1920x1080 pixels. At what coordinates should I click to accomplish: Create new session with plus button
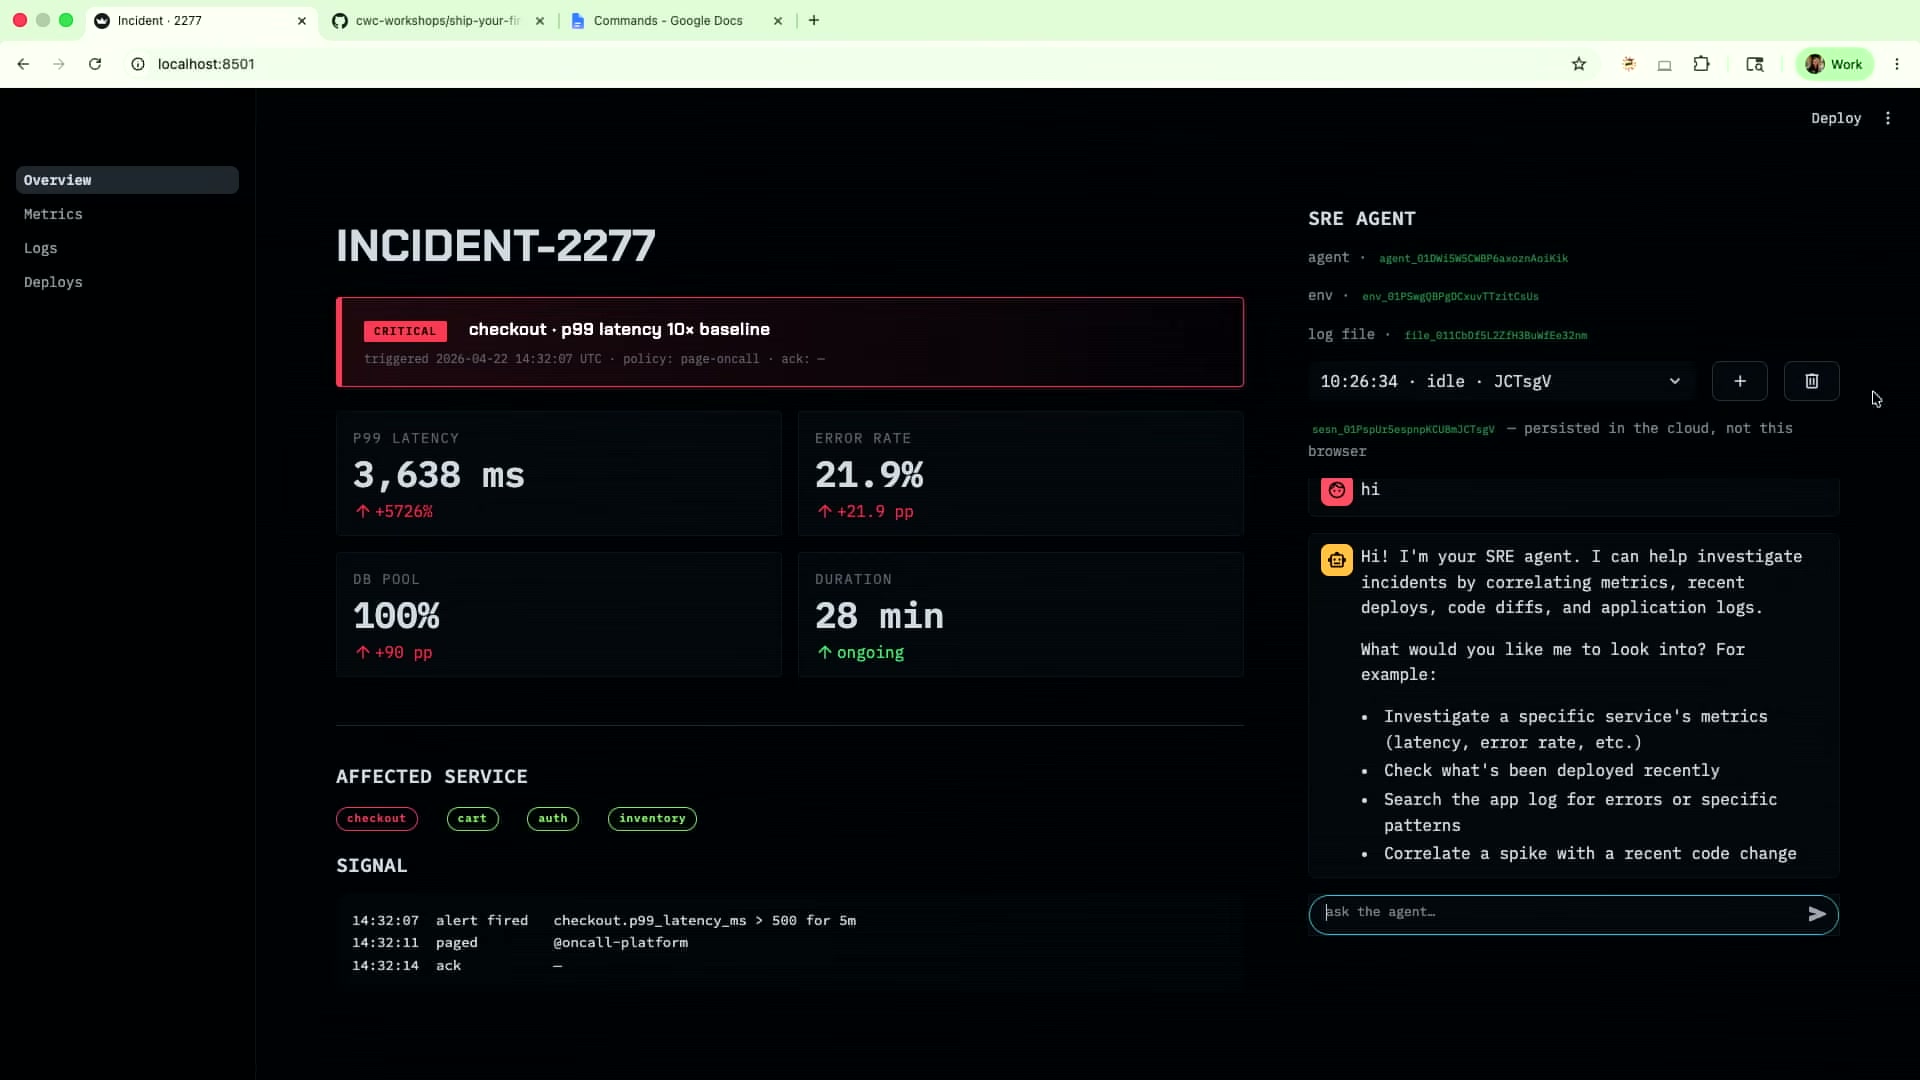tap(1740, 381)
